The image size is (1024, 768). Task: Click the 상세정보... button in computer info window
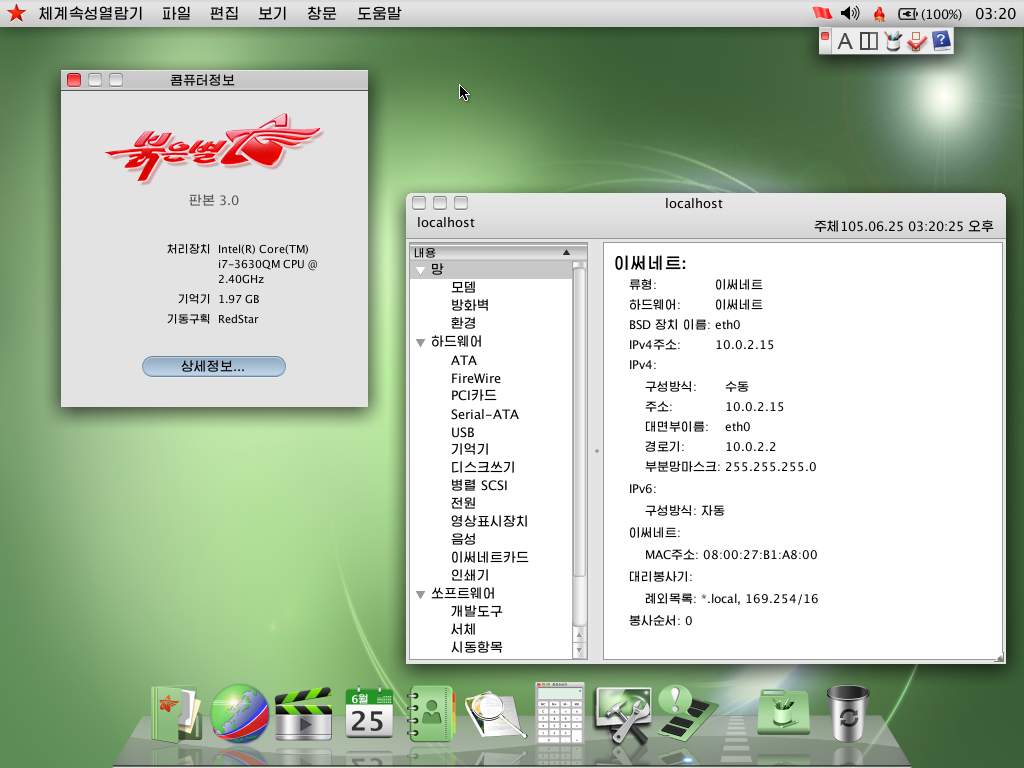click(213, 366)
